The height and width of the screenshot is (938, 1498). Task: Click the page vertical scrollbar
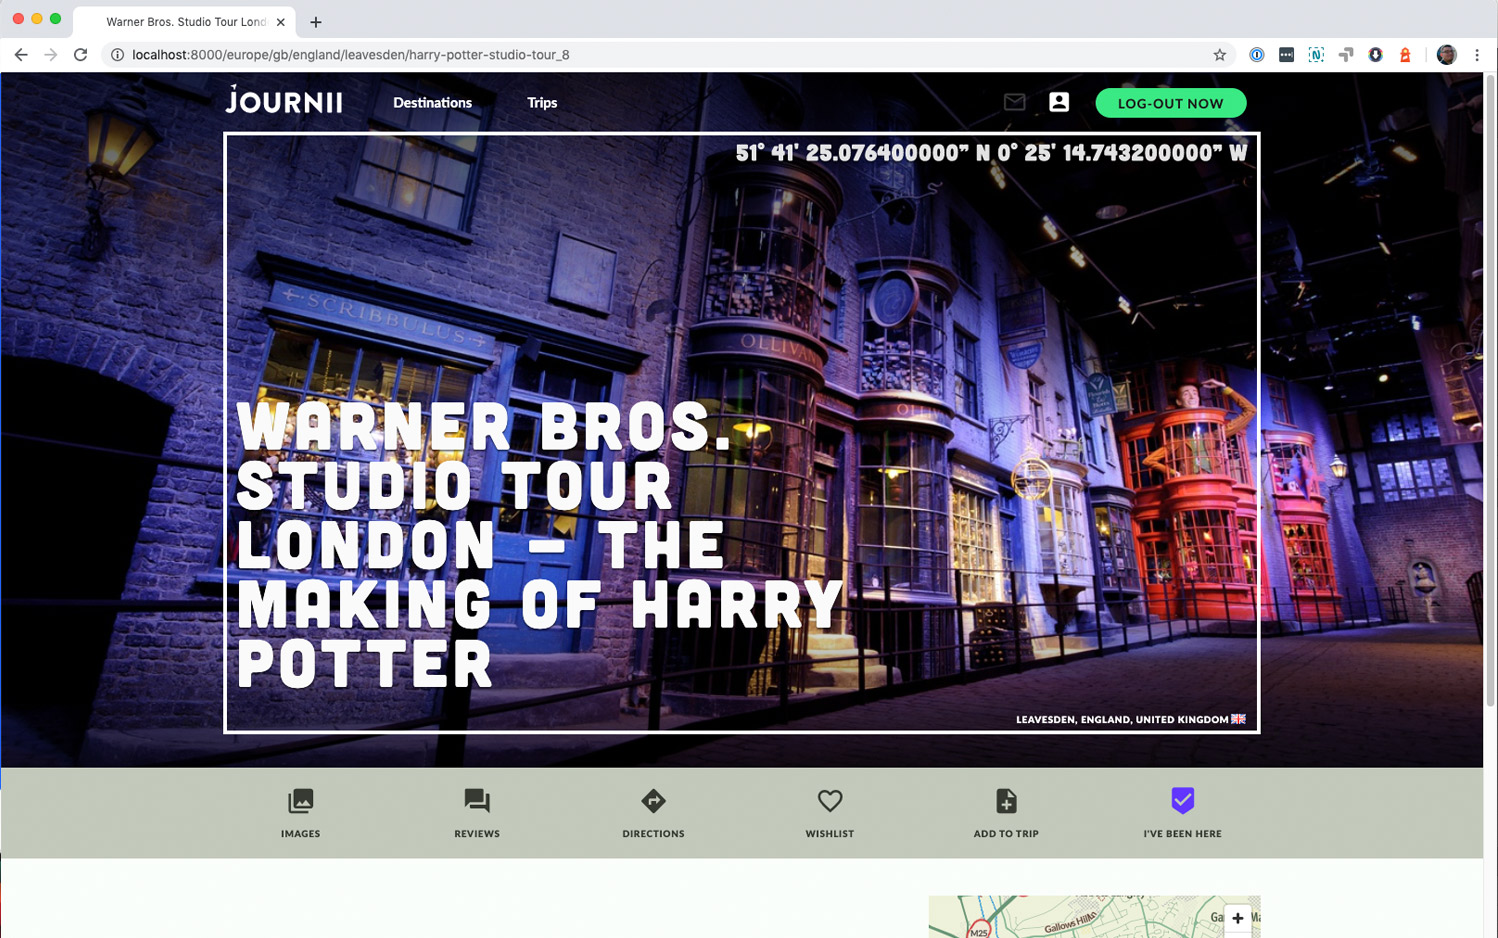pos(1490,390)
